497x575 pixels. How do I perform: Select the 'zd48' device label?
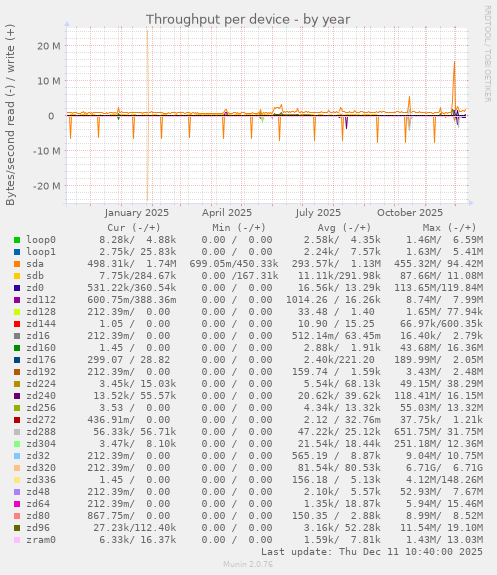38,492
